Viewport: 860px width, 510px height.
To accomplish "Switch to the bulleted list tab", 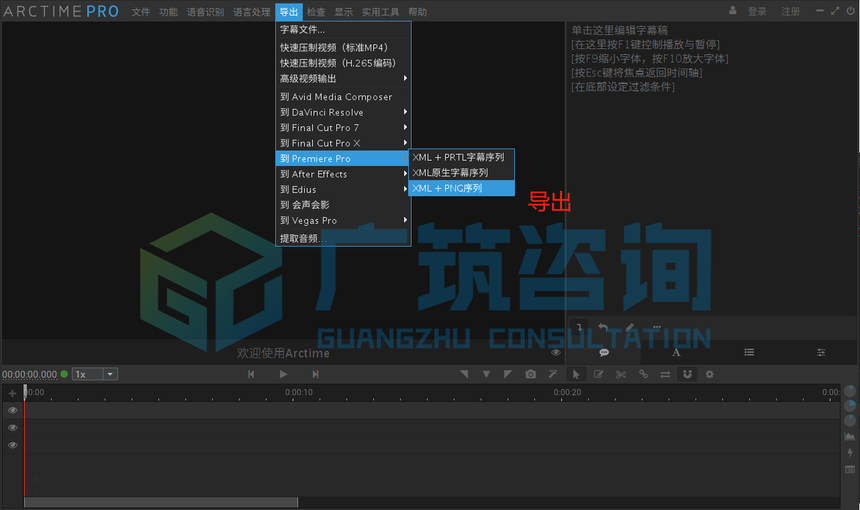I will point(749,353).
